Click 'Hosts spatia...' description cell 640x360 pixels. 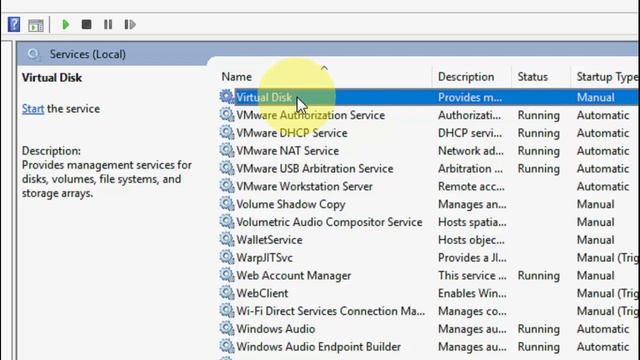click(x=472, y=222)
